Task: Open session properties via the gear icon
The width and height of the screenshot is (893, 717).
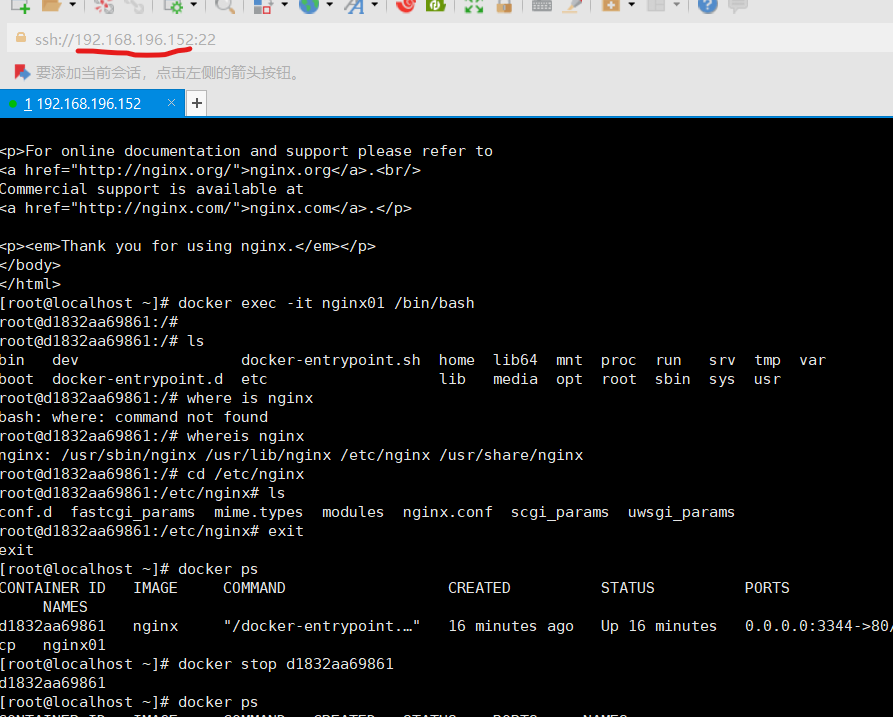Action: pos(174,6)
